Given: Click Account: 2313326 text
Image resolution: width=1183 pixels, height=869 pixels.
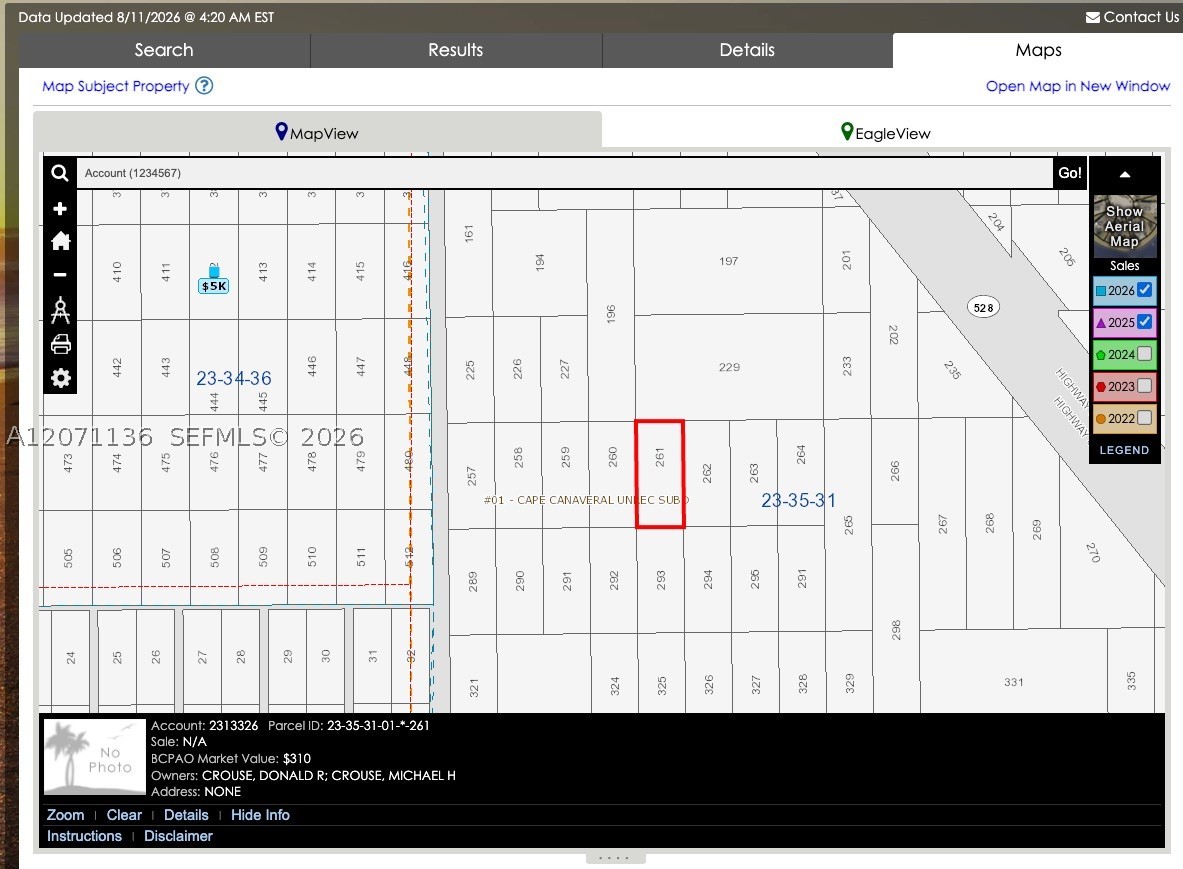Looking at the screenshot, I should [x=204, y=726].
